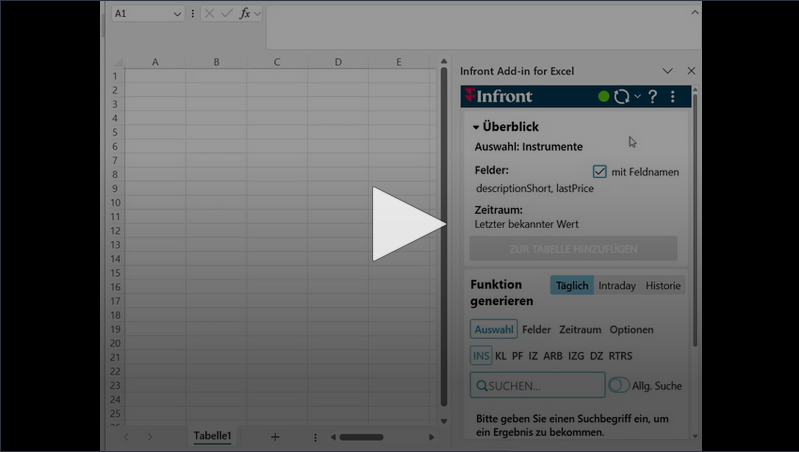This screenshot has height=452, width=799.
Task: Open the Zeitraum step
Action: click(x=580, y=330)
